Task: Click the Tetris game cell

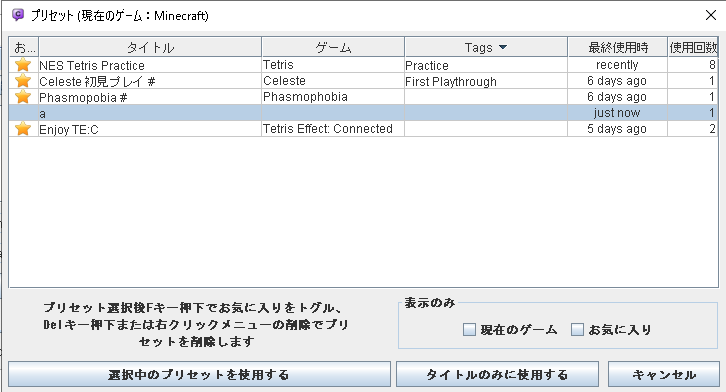Action: pyautogui.click(x=333, y=65)
